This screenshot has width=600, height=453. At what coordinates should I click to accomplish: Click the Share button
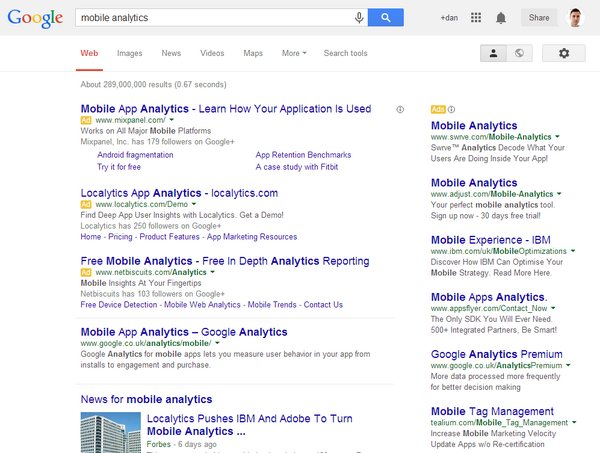[539, 18]
